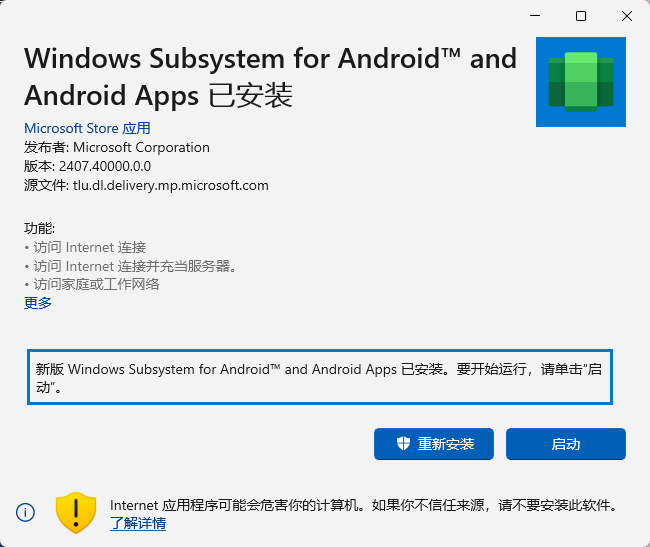Minimize the installer window

[535, 16]
